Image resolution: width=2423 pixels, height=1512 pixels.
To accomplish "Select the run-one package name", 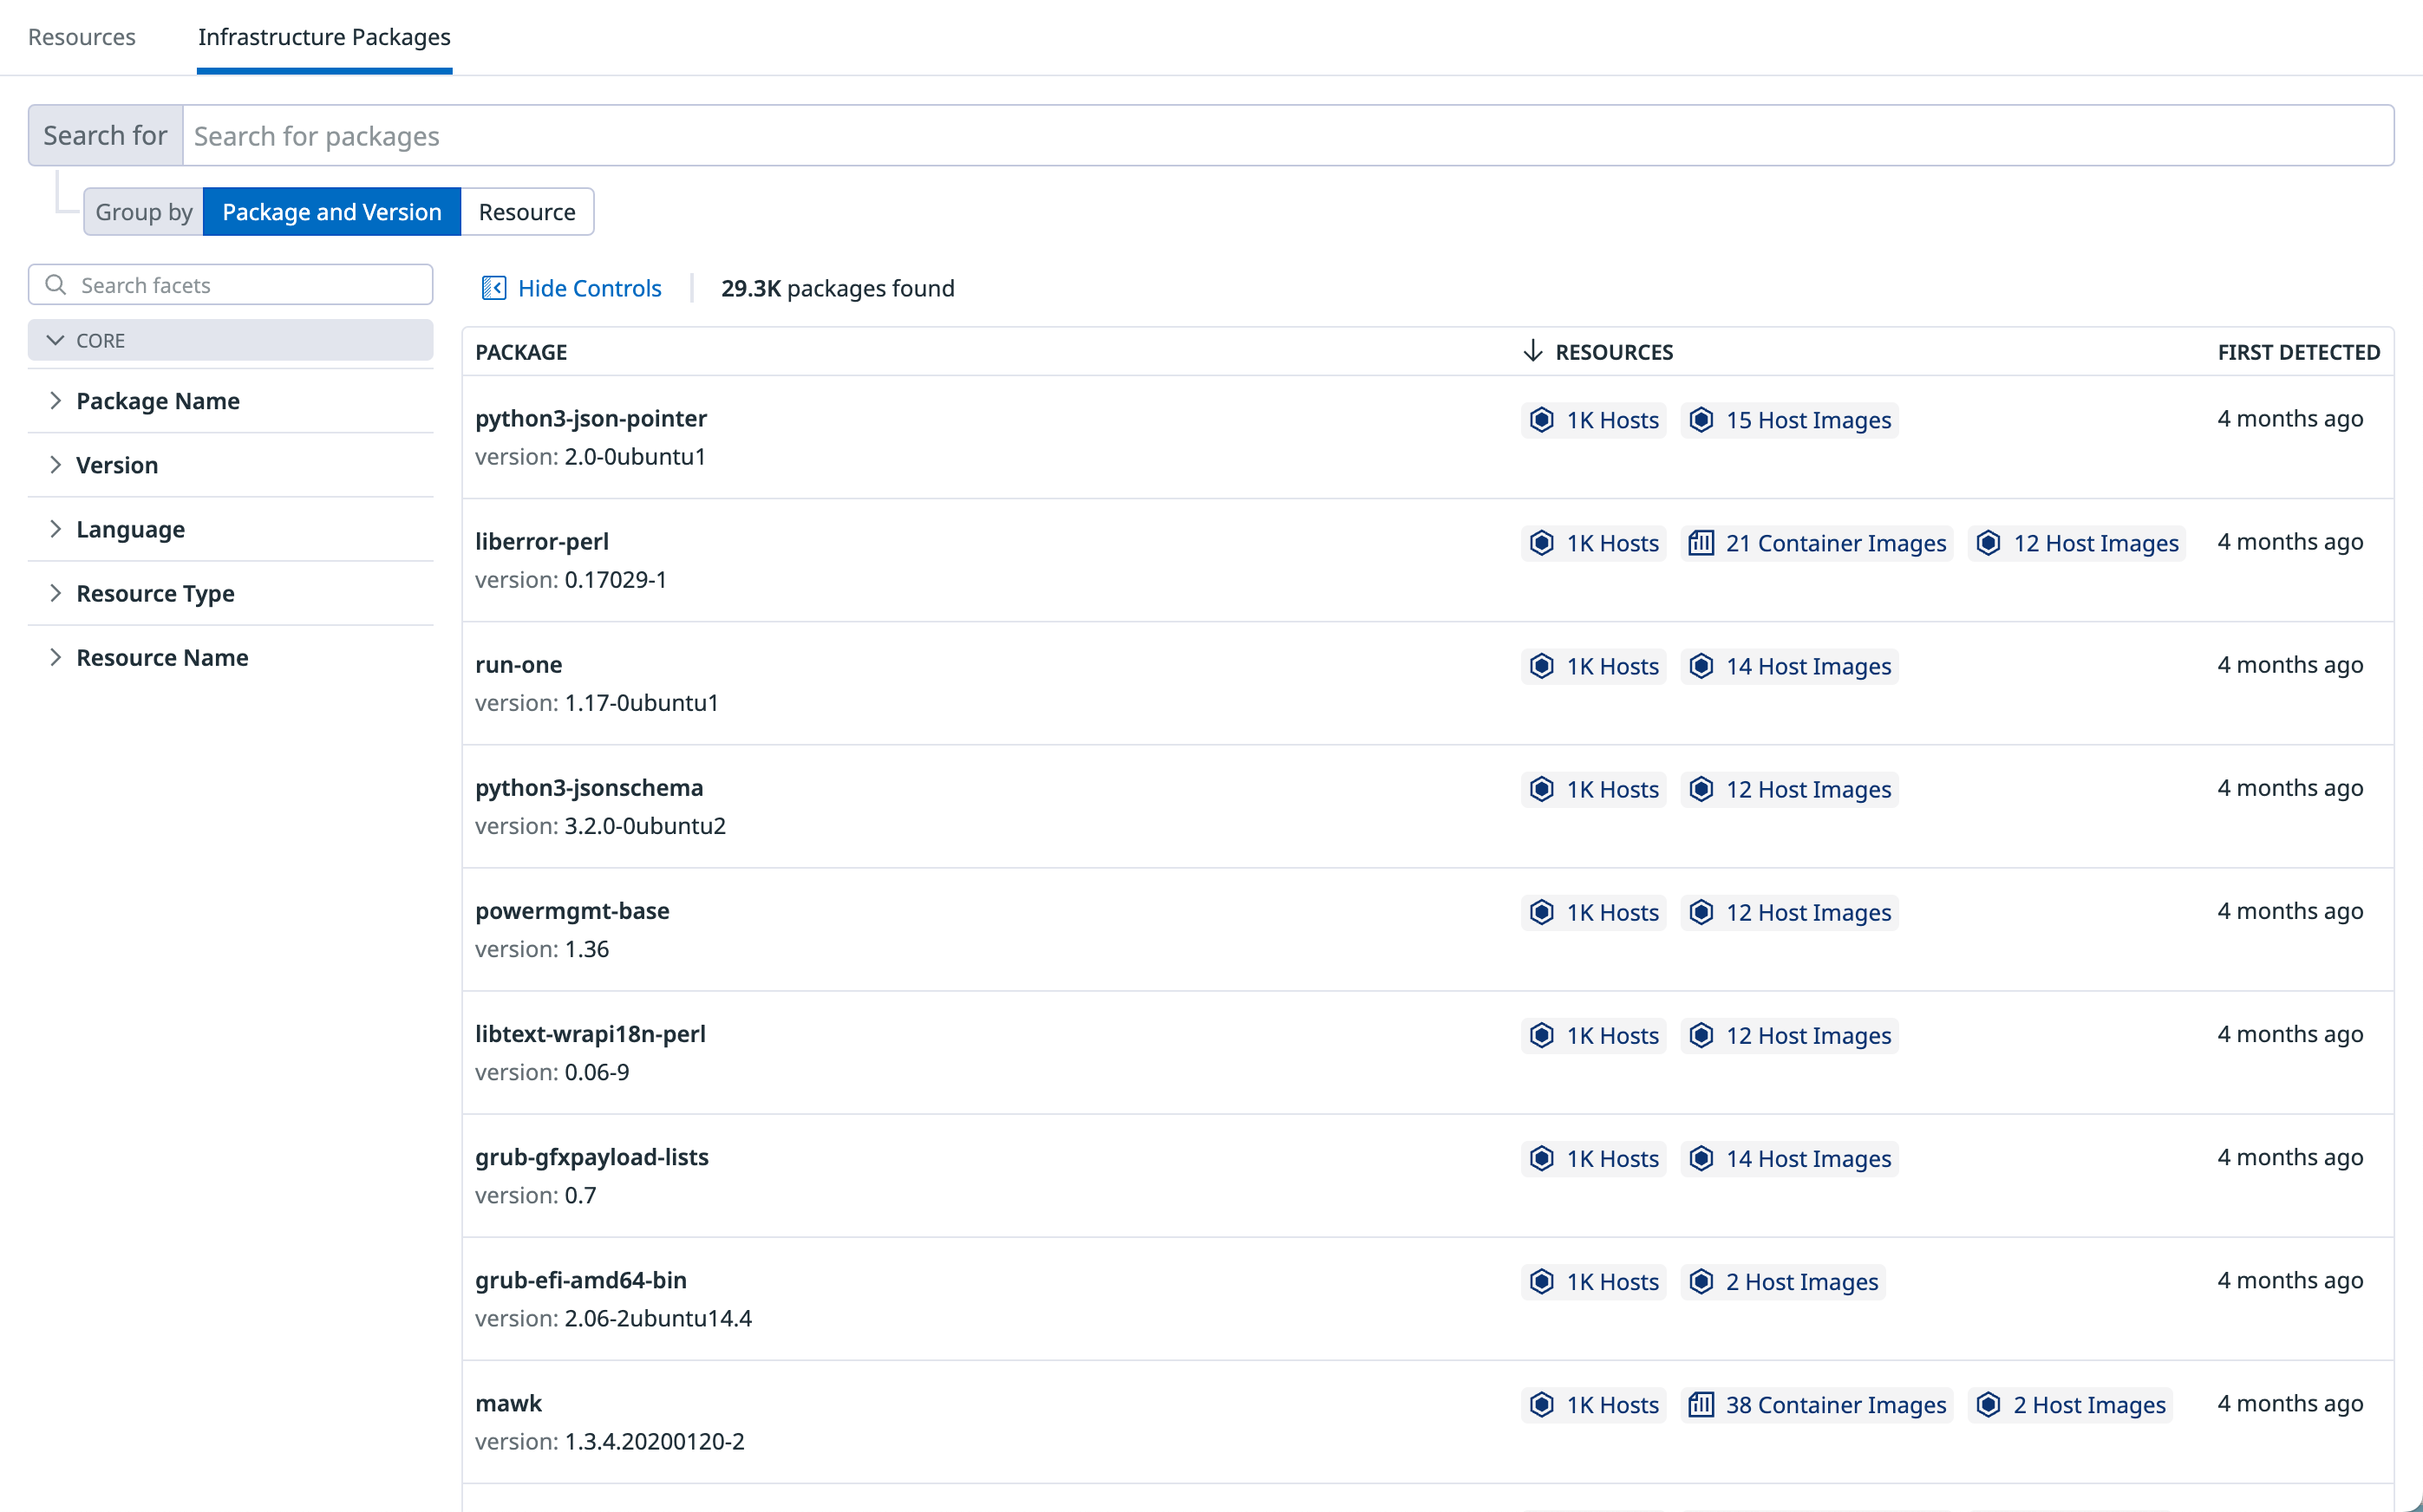I will tap(518, 664).
